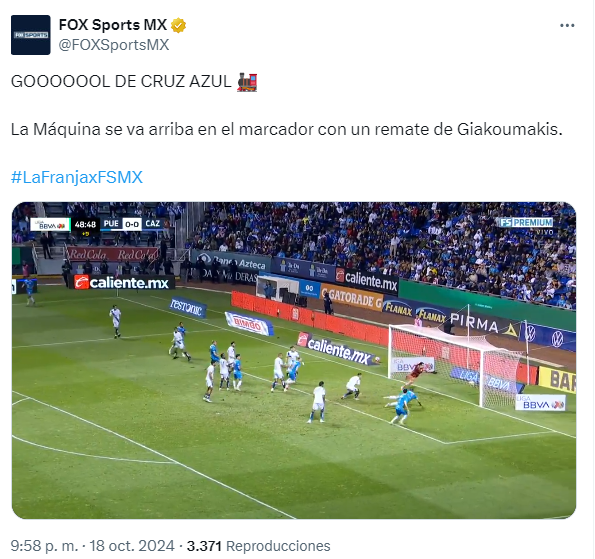Open the #LaFranjaxFSMX hashtag
Image resolution: width=595 pixels, height=559 pixels.
[x=77, y=178]
